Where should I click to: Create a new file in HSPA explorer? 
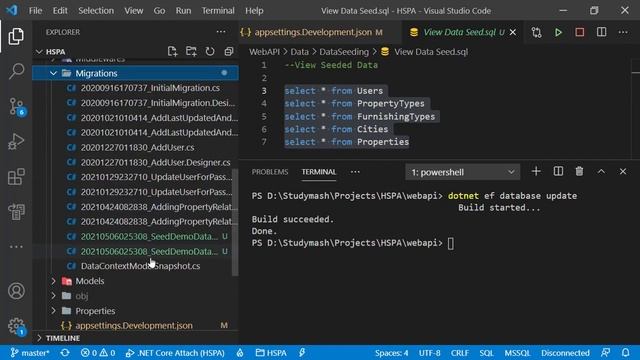click(x=172, y=51)
